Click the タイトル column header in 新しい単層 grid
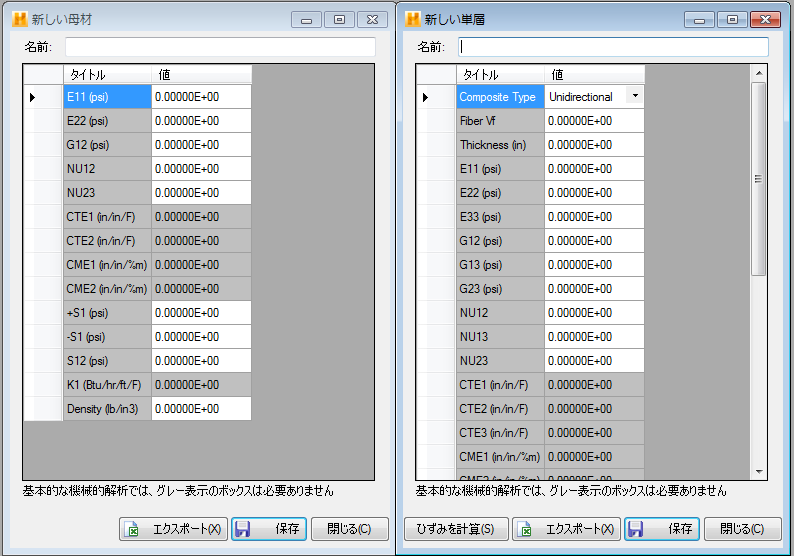This screenshot has height=556, width=794. [x=500, y=75]
